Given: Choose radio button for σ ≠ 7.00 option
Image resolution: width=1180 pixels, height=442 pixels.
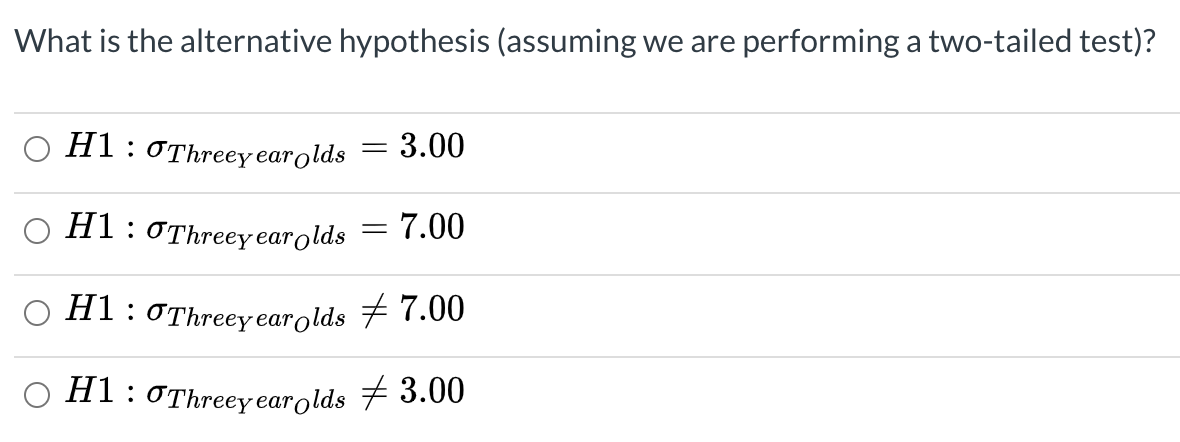Looking at the screenshot, I should [x=36, y=313].
